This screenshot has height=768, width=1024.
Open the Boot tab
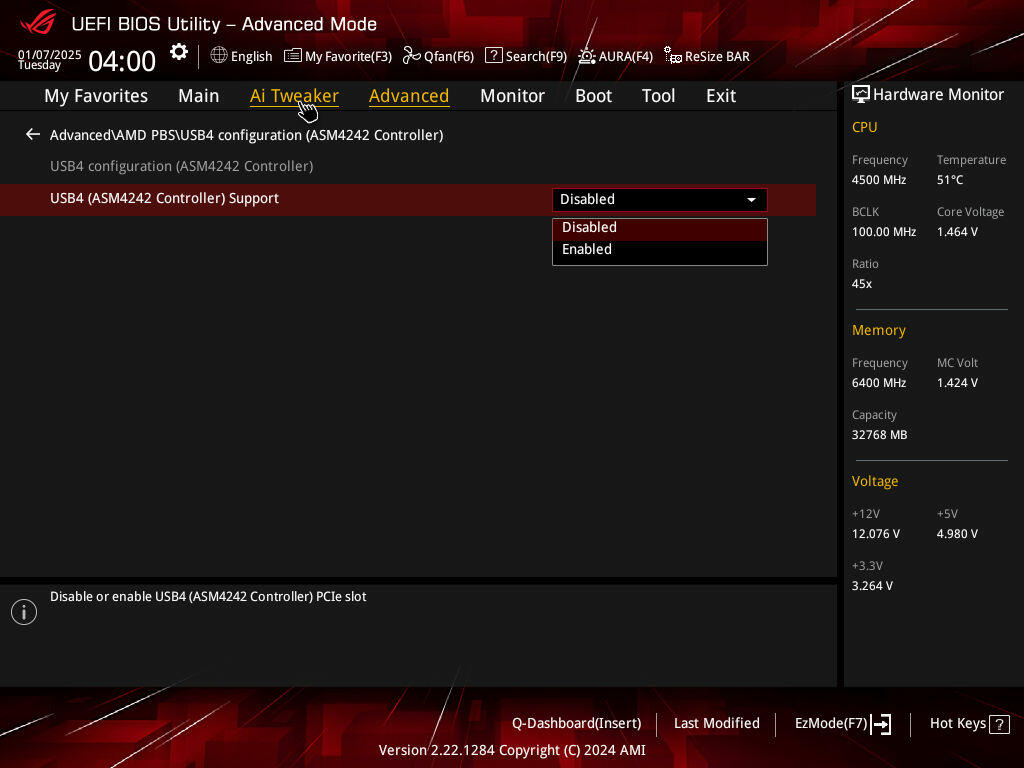594,96
